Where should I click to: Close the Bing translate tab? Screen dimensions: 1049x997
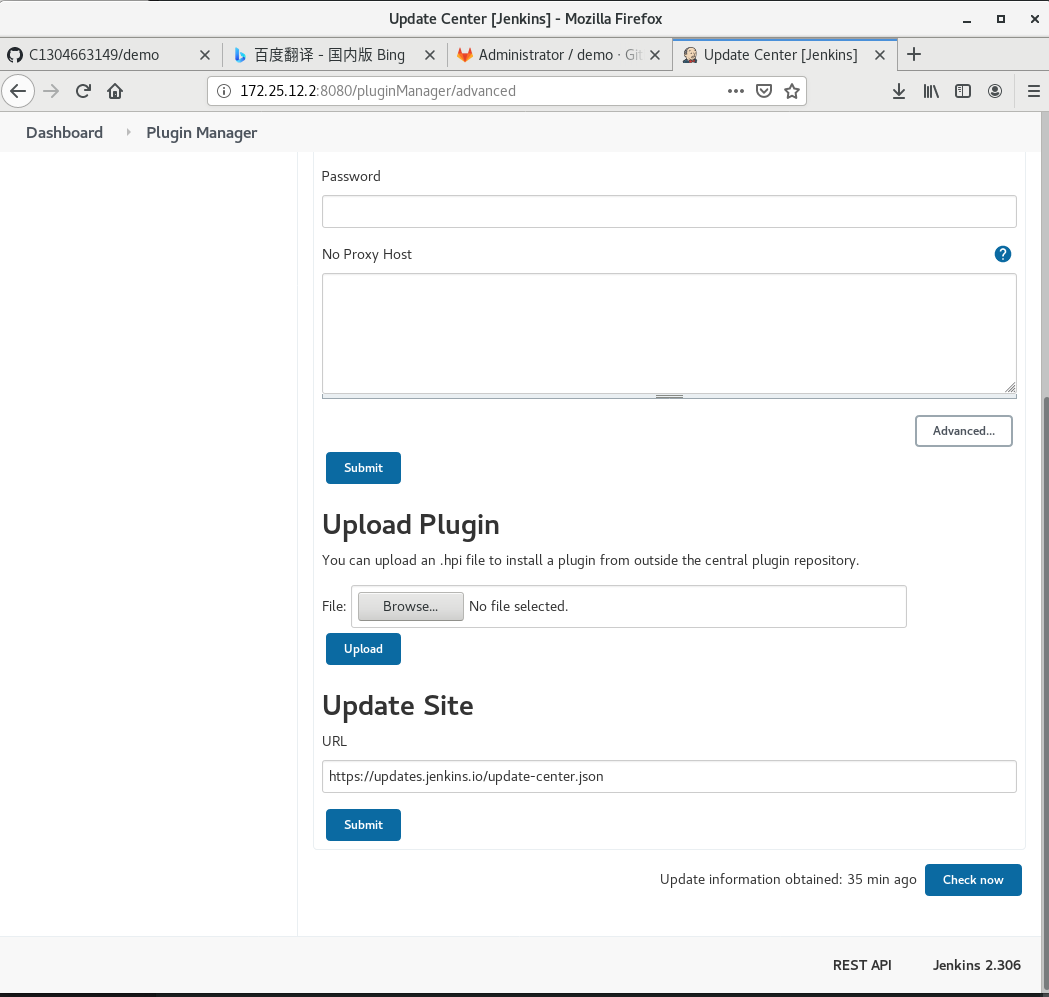[x=430, y=55]
